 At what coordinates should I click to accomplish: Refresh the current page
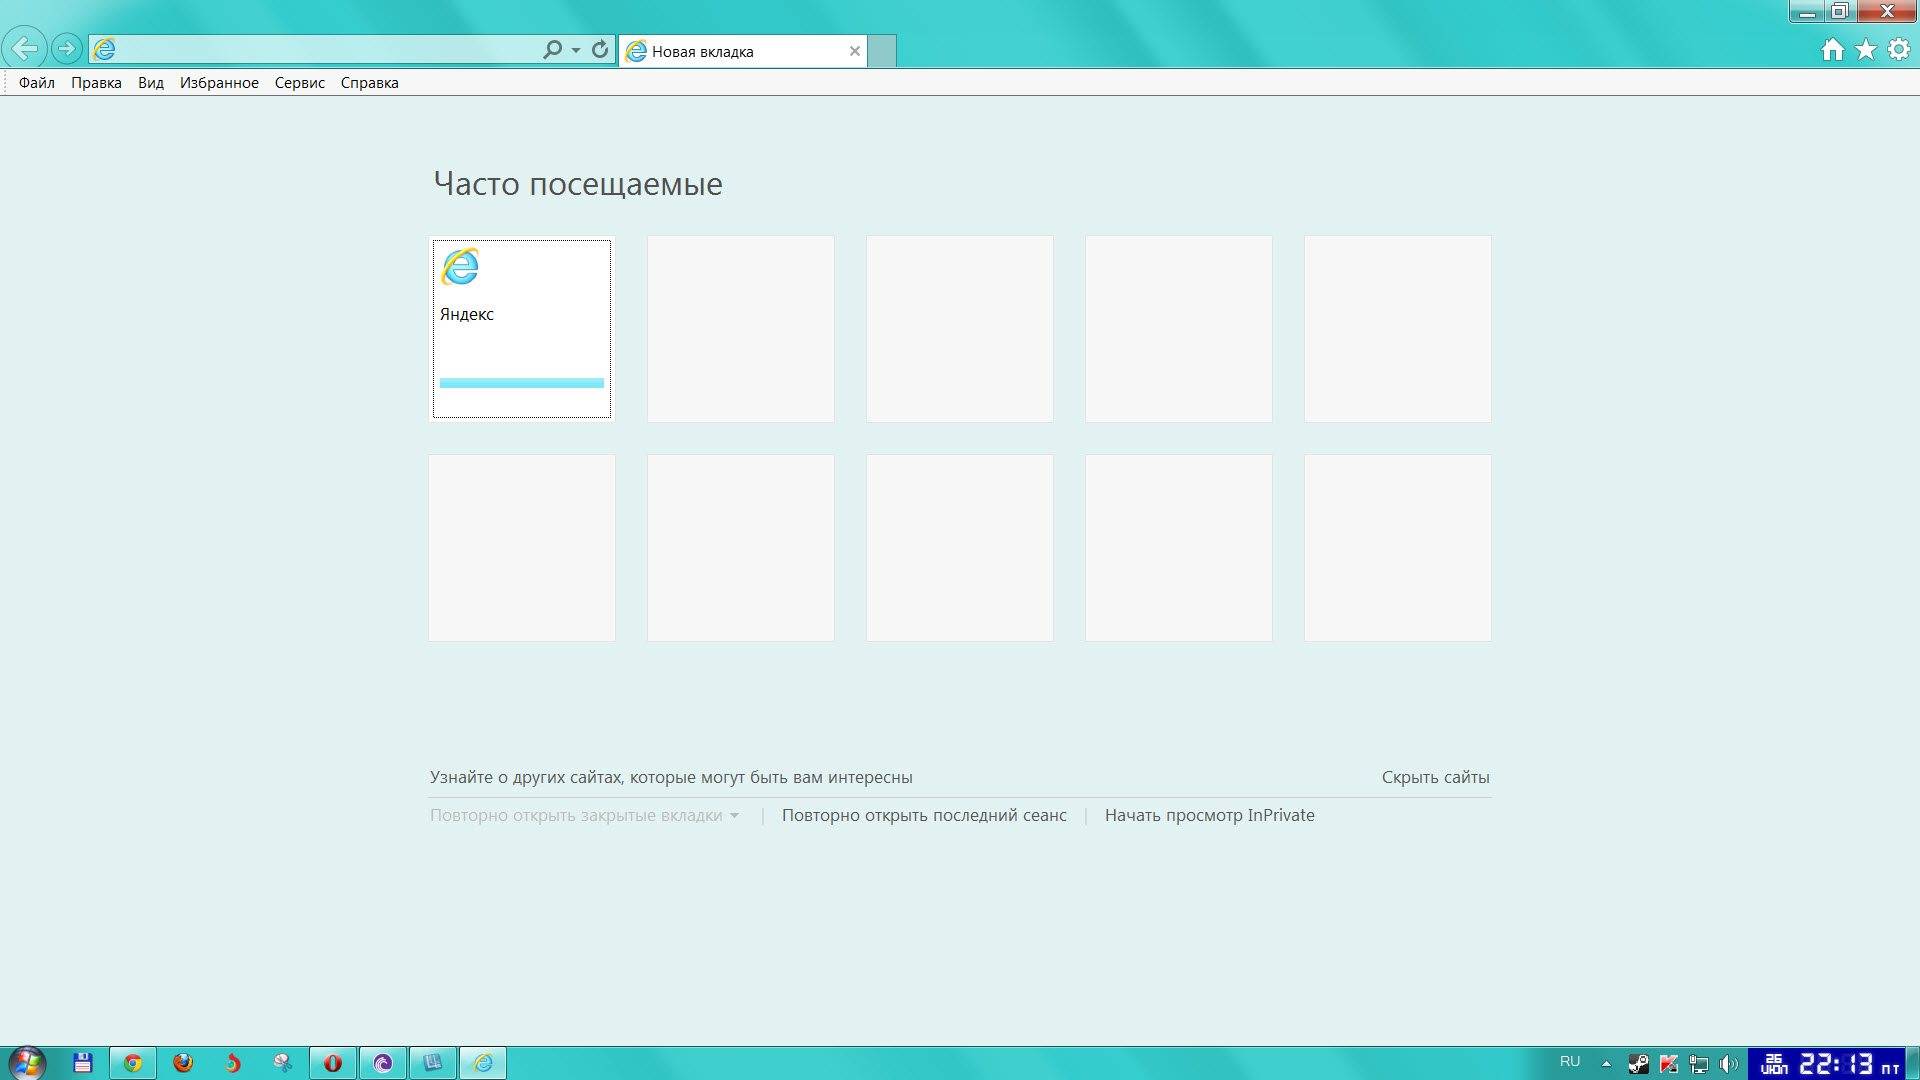click(x=599, y=48)
